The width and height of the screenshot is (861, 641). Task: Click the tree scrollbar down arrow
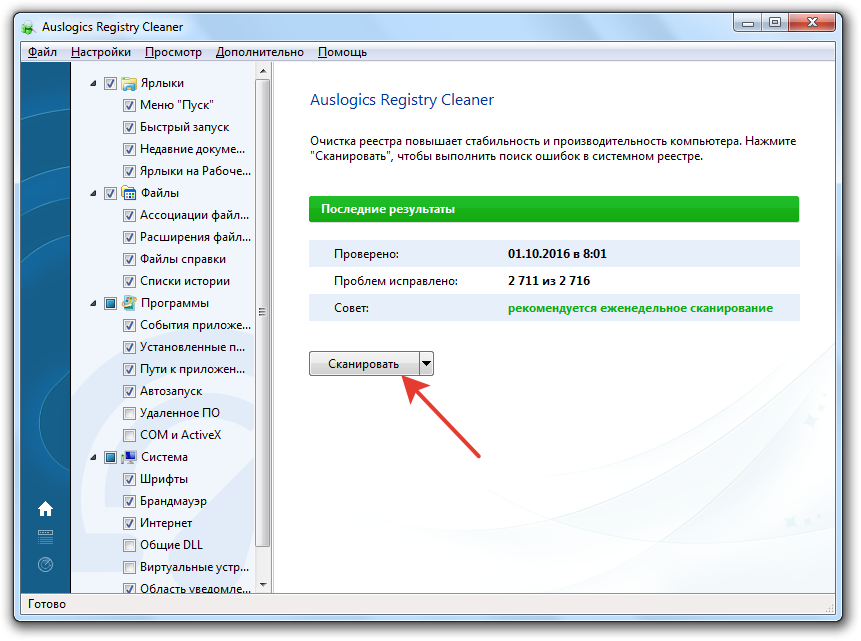point(263,585)
